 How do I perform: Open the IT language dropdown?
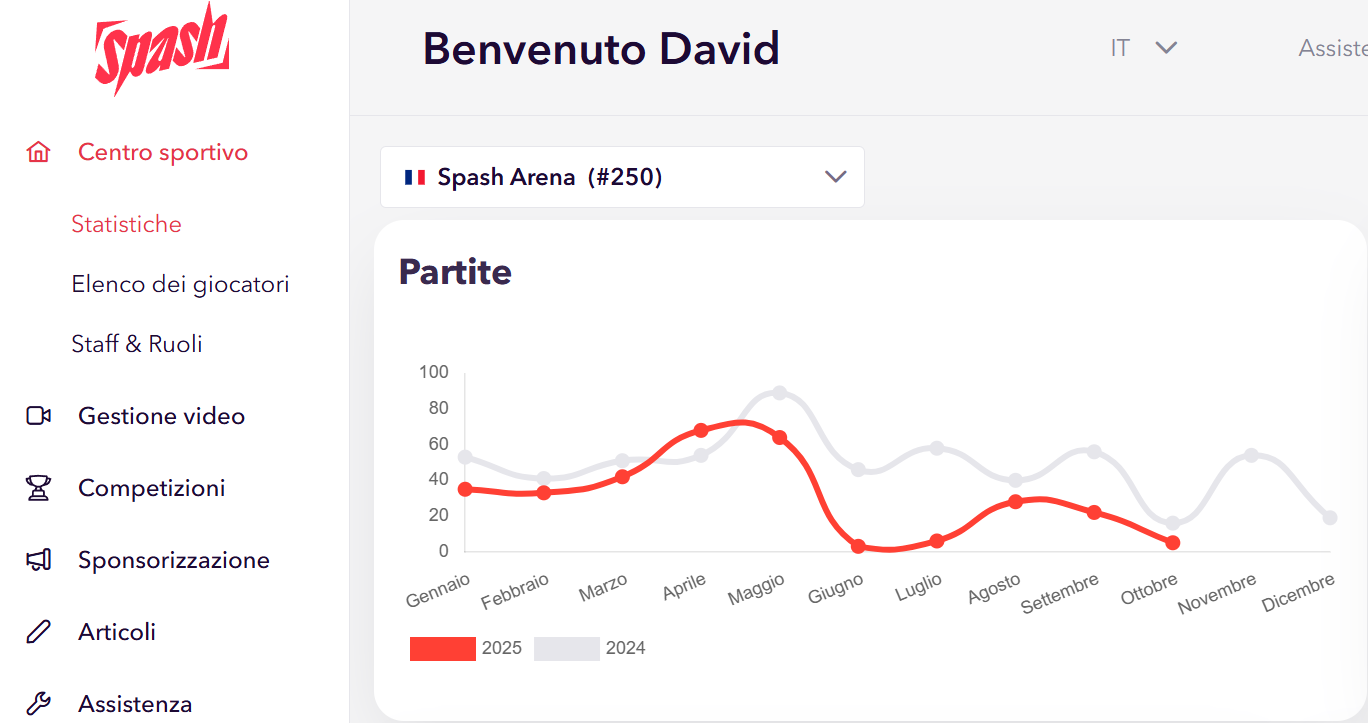[1120, 48]
